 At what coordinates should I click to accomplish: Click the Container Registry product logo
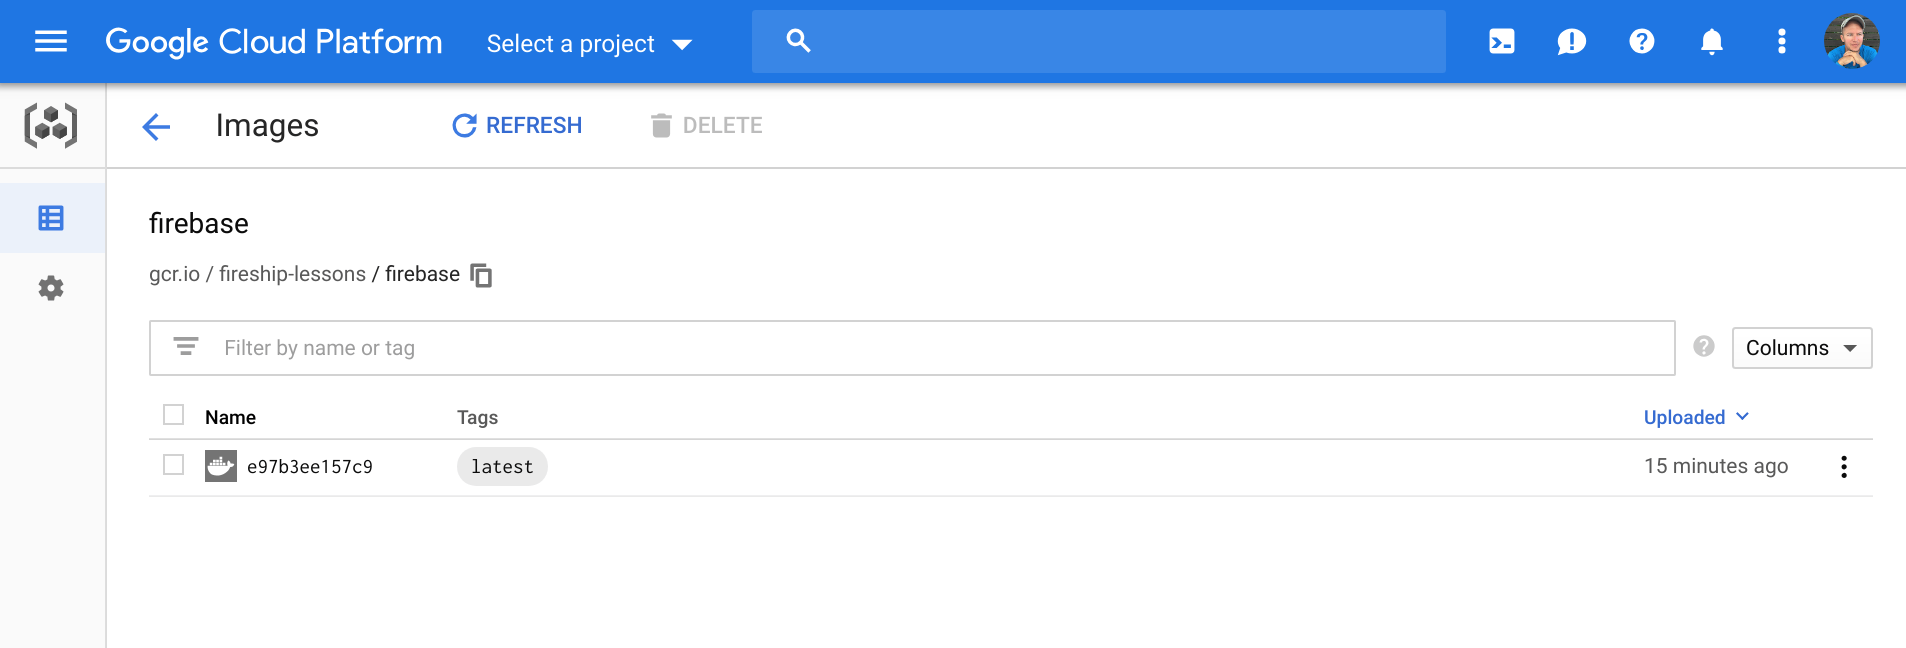pos(51,126)
